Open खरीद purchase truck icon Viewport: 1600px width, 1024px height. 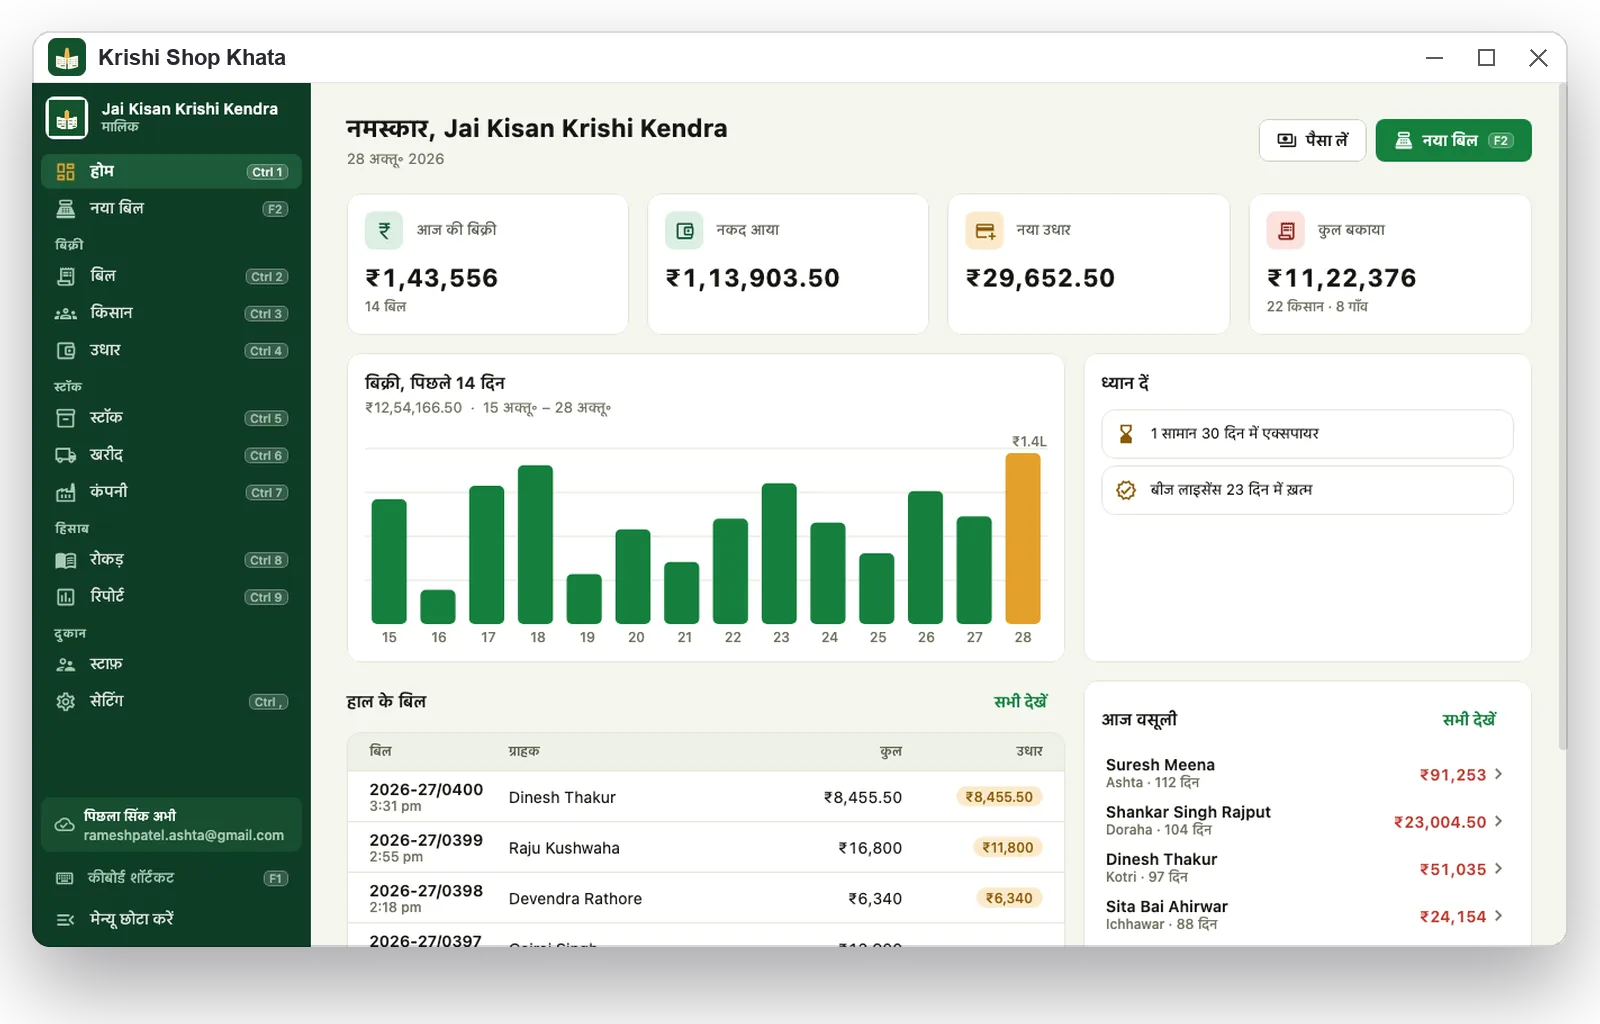[x=65, y=455]
